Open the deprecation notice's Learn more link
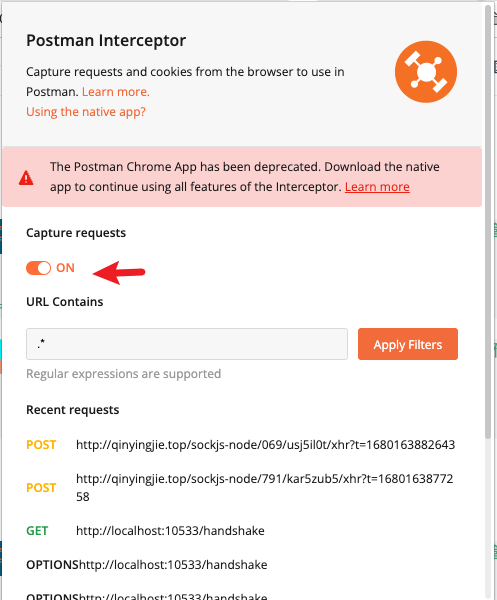 pyautogui.click(x=377, y=187)
